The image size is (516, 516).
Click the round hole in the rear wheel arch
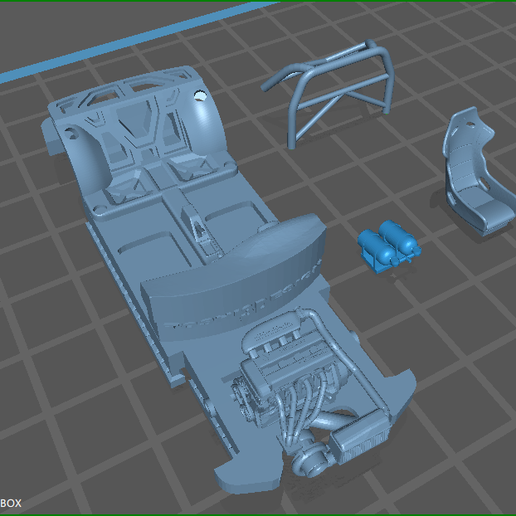click(200, 96)
